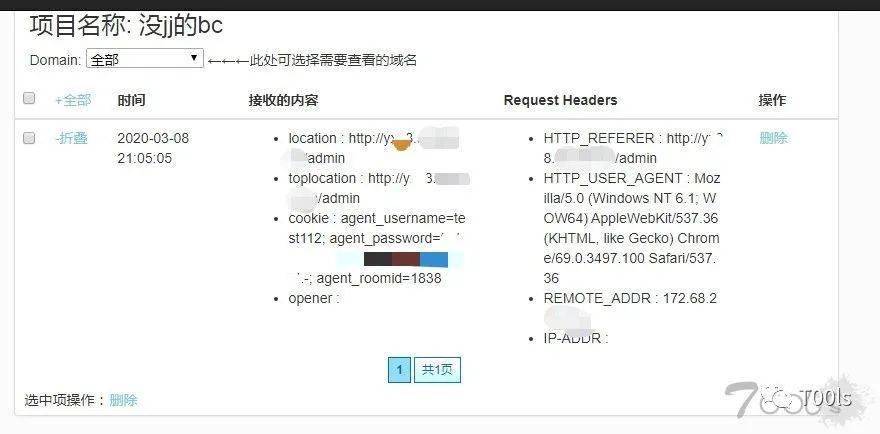The width and height of the screenshot is (880, 434).
Task: Delete the record using 删除 in 操作 column
Action: [773, 138]
